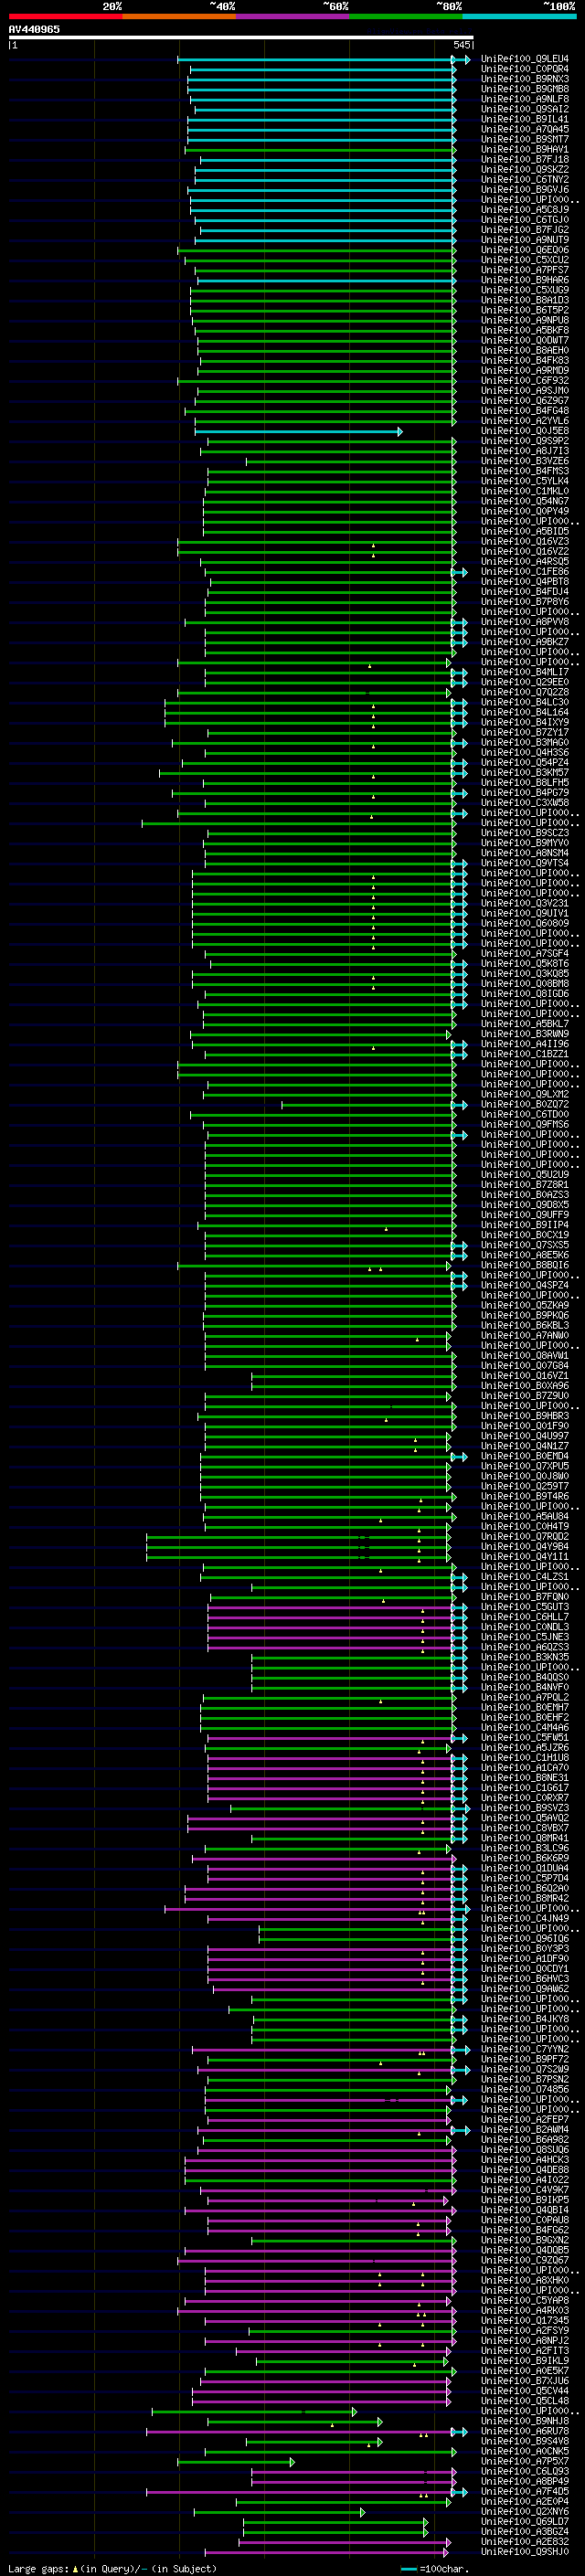Open UniRef100_B9HAR6 entry
This screenshot has width=585, height=2576.
525,280
